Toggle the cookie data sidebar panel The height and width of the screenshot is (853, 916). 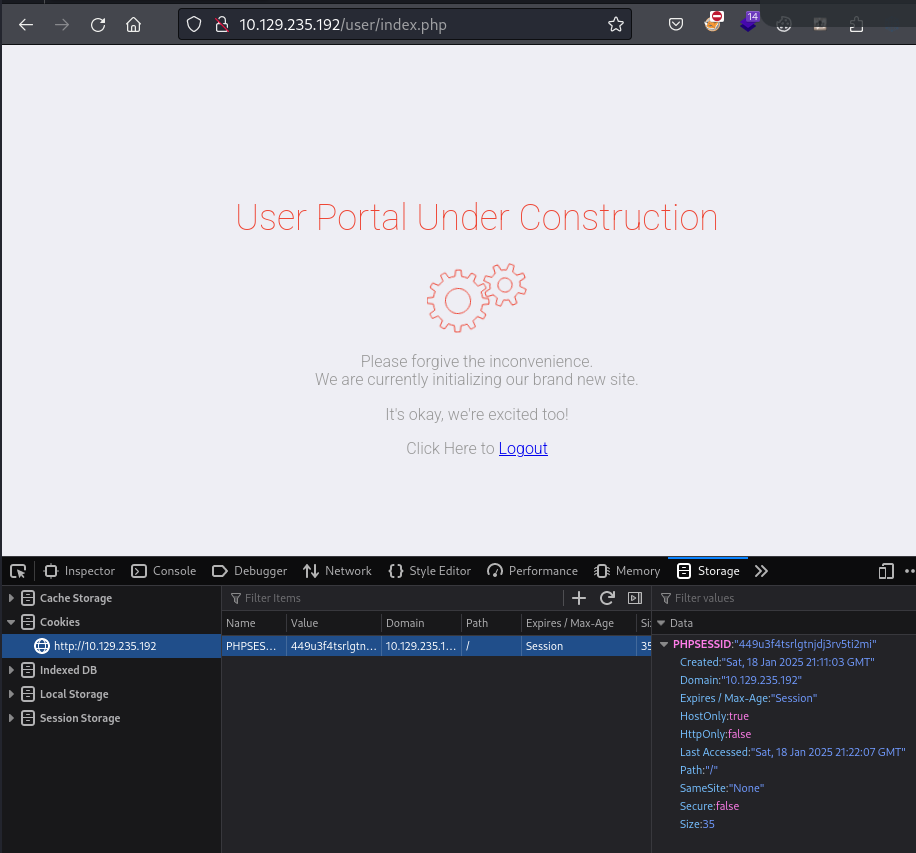pos(635,598)
